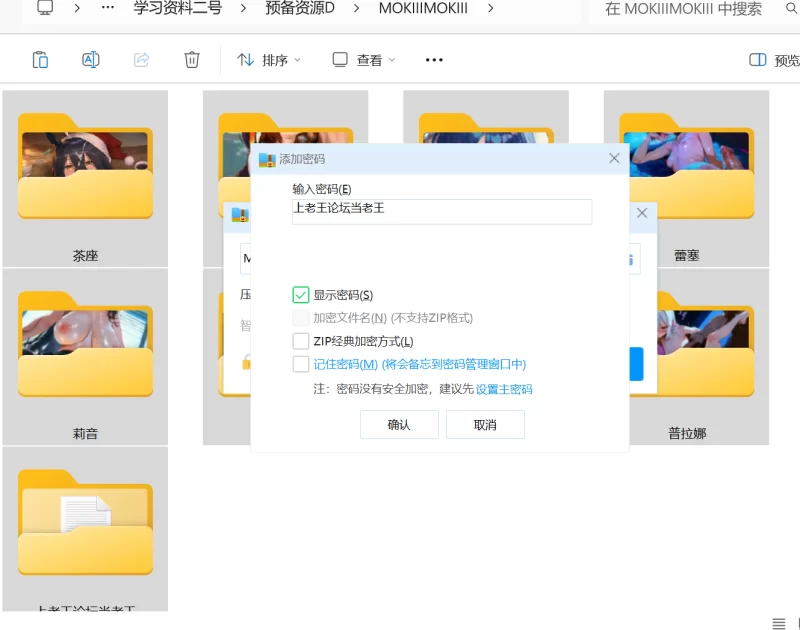Expand the address bar ellipsis for hidden path
Screen dimensions: 800x630
pos(108,8)
